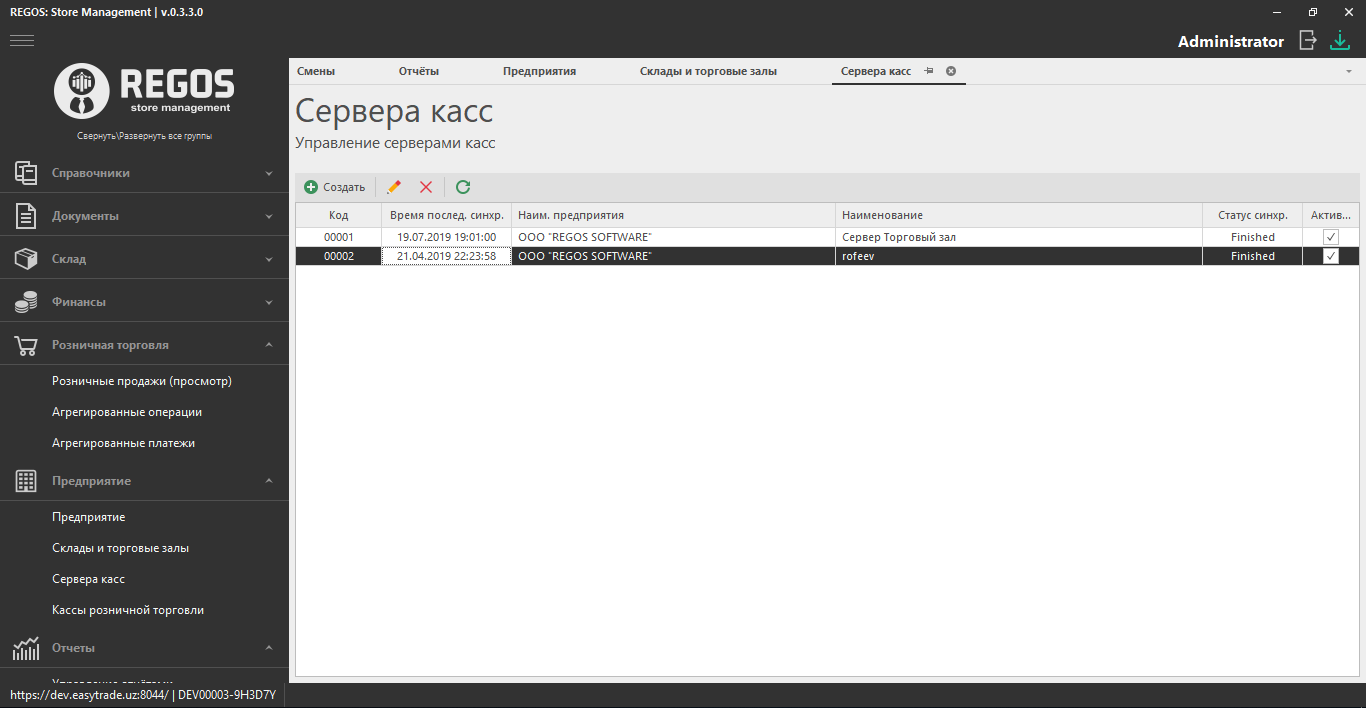The image size is (1366, 708).
Task: Close the Сервера касс tab
Action: click(x=951, y=71)
